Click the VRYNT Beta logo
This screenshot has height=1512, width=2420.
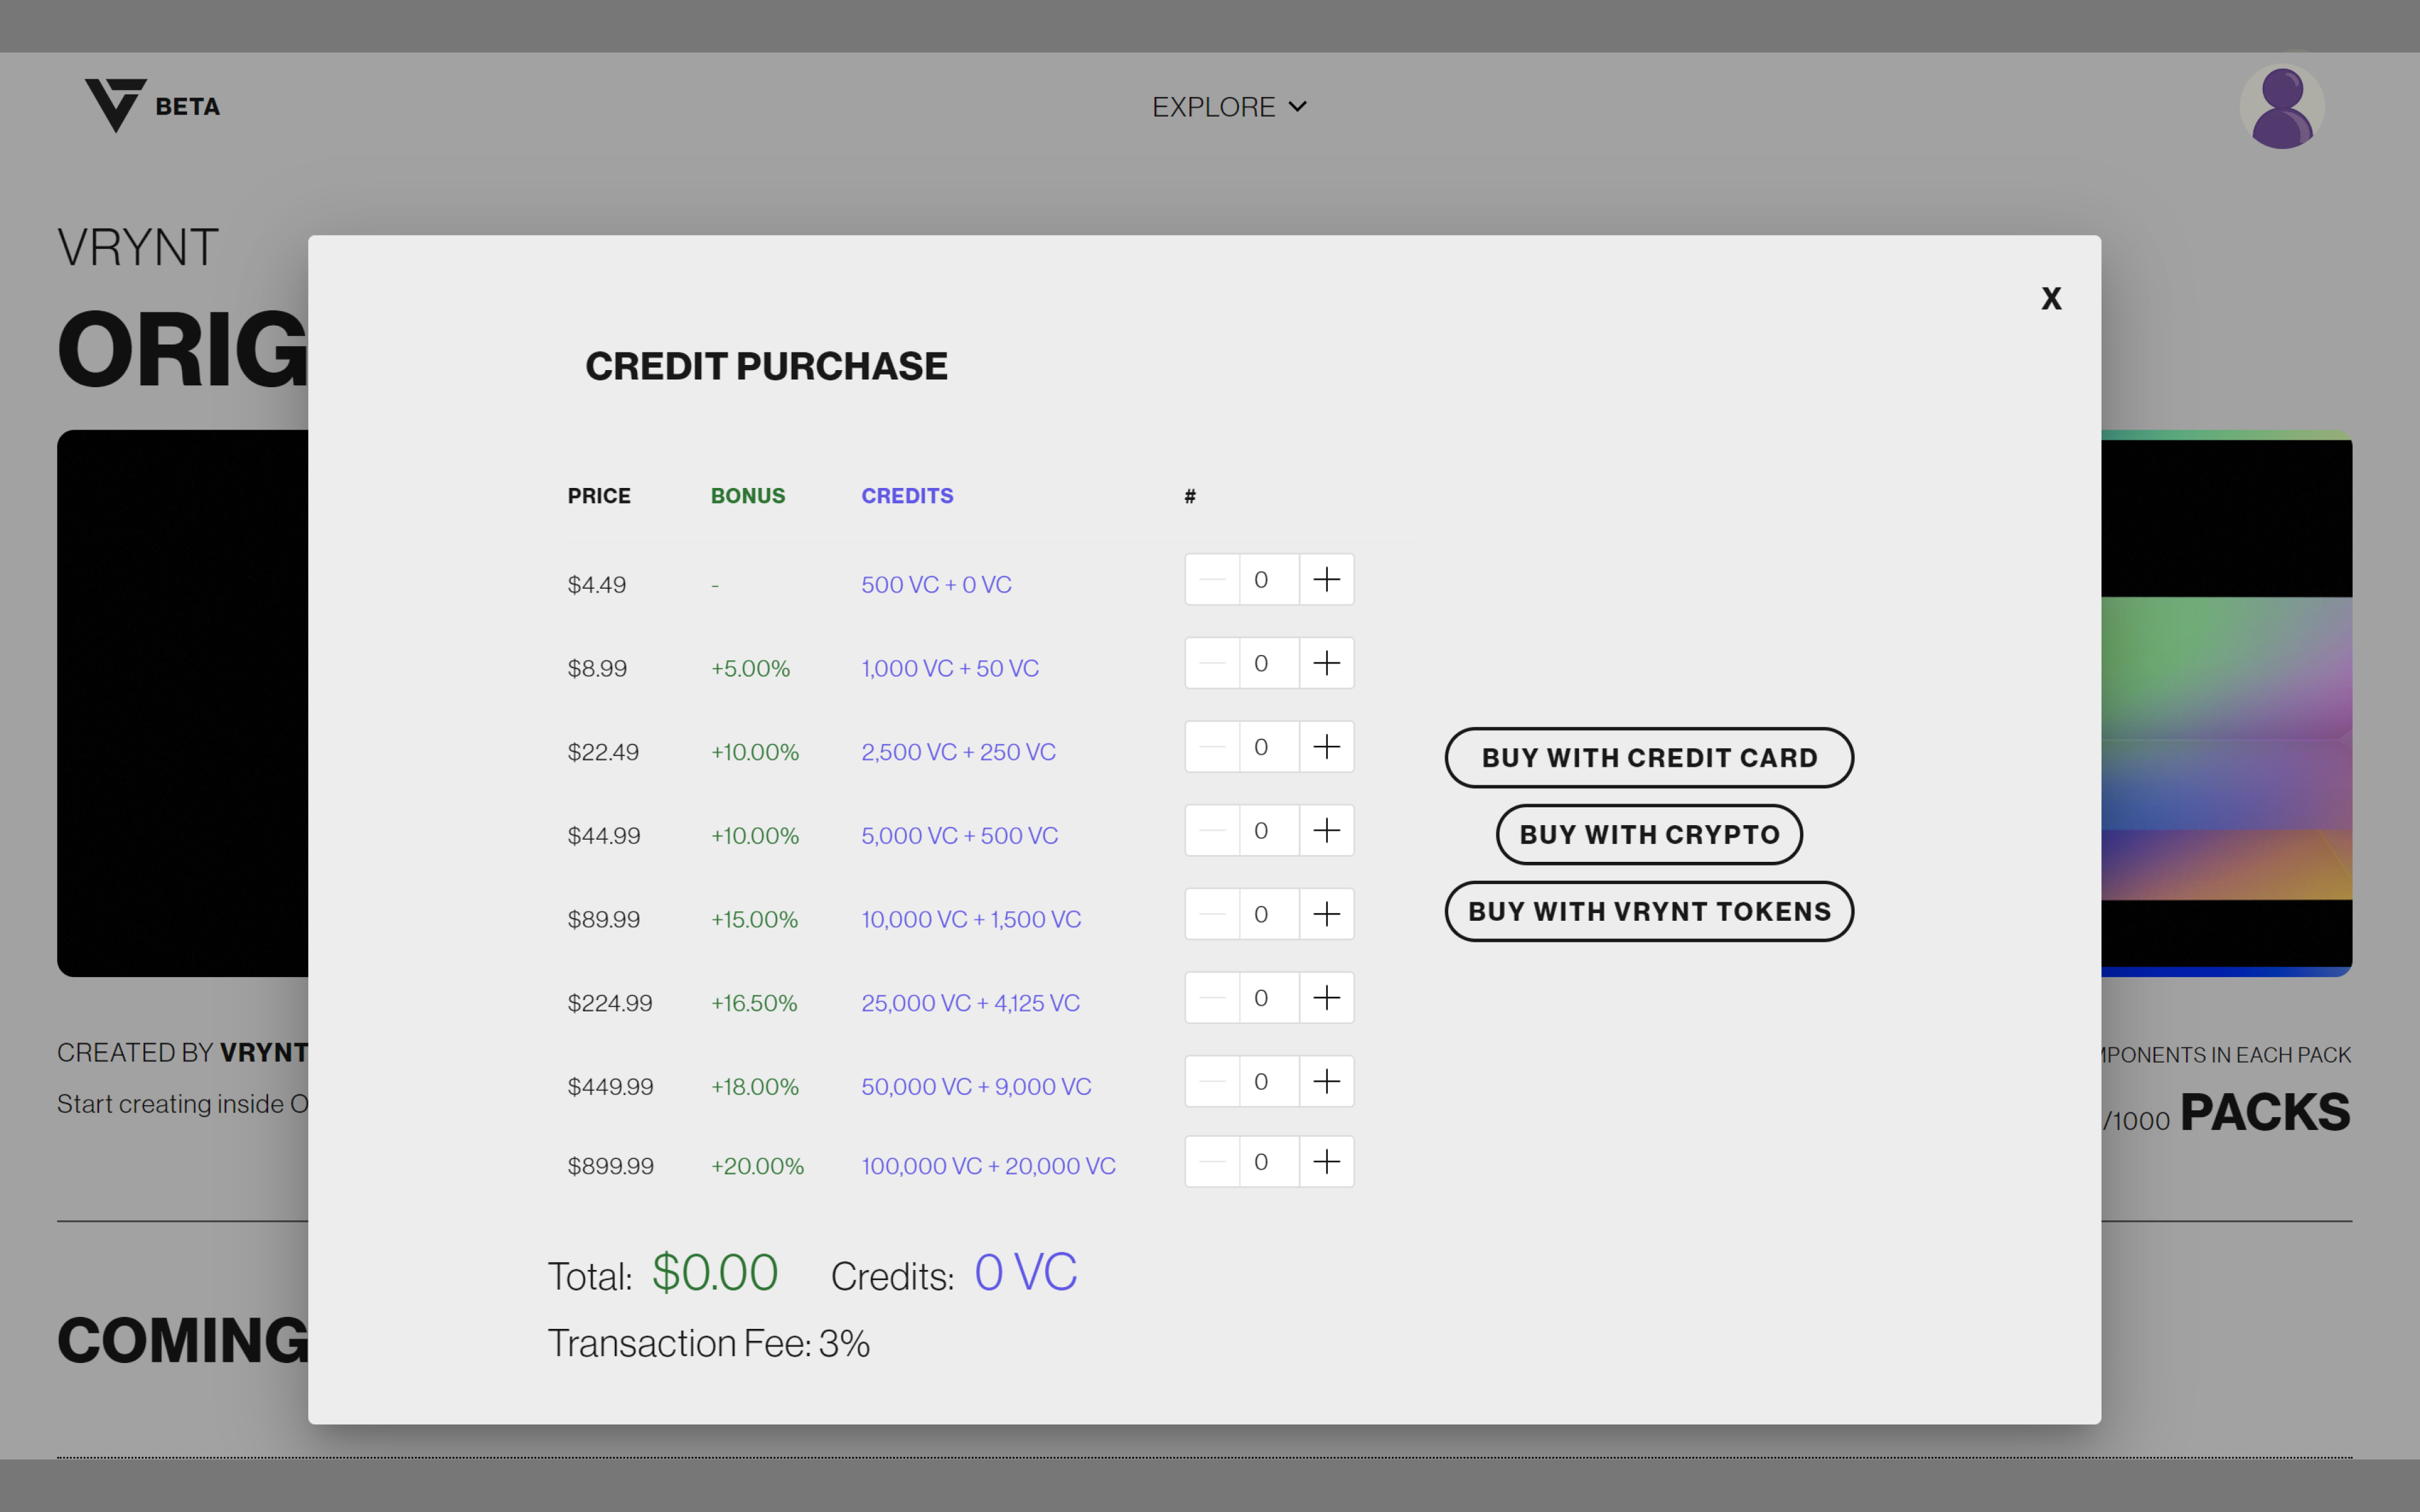pyautogui.click(x=152, y=105)
